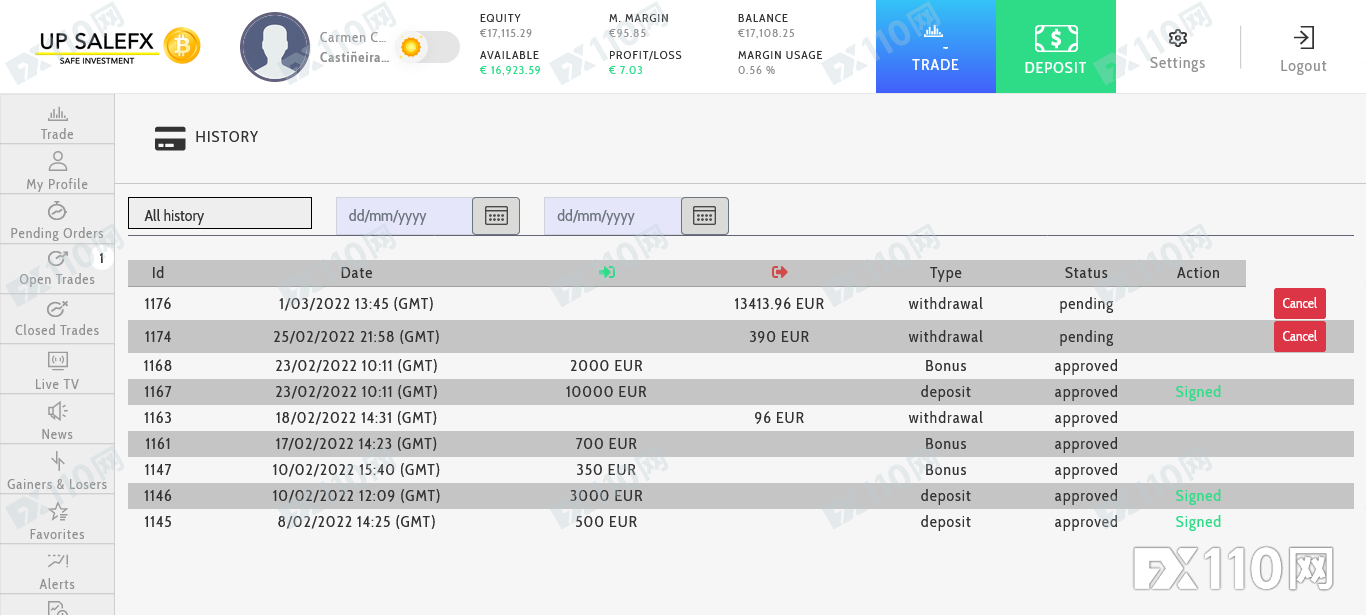The height and width of the screenshot is (615, 1366).
Task: Cancel withdrawal 1176
Action: 1299,303
